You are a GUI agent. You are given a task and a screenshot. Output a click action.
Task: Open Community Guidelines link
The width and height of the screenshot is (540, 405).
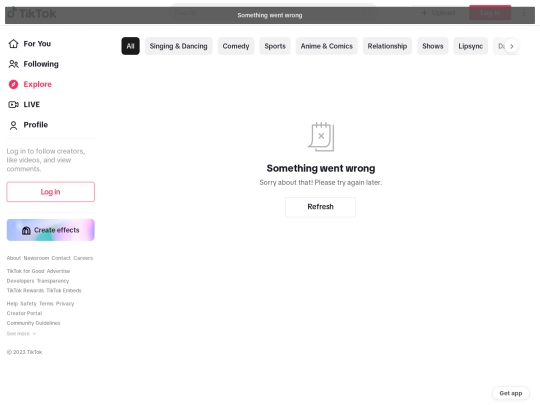point(33,323)
